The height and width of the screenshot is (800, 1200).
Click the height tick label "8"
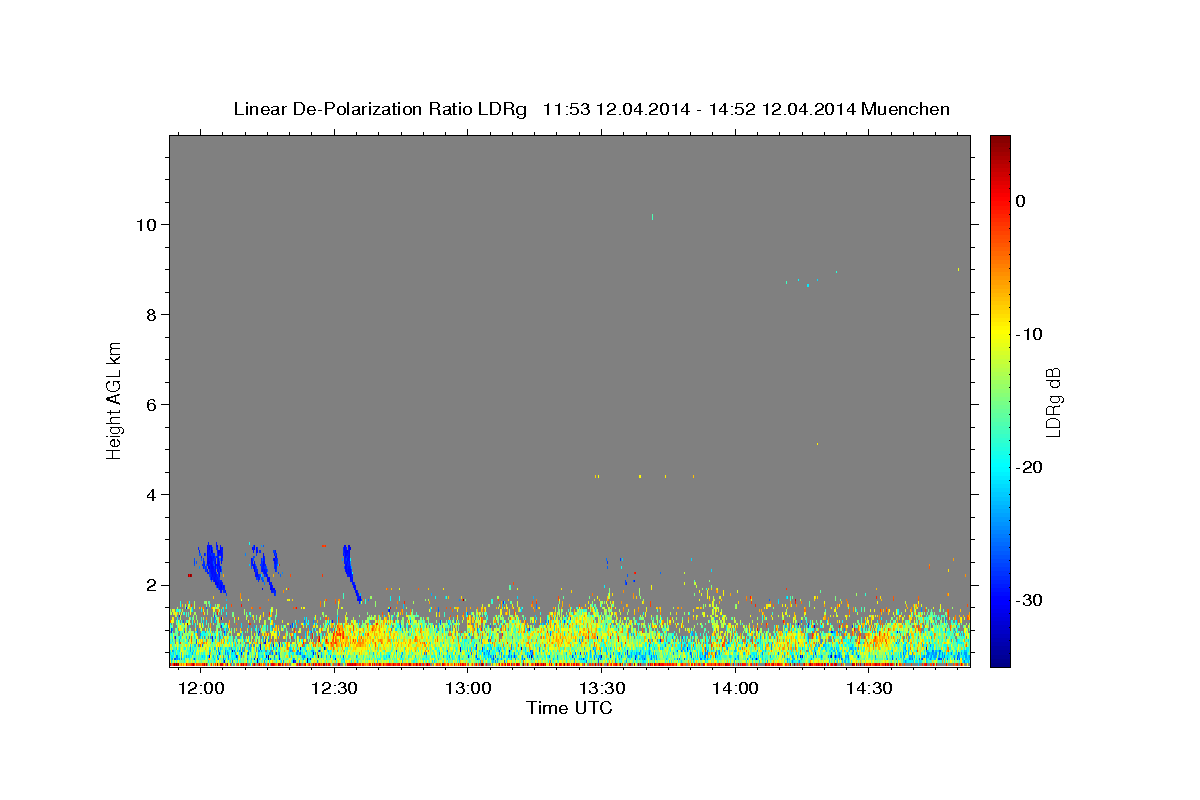click(x=151, y=314)
